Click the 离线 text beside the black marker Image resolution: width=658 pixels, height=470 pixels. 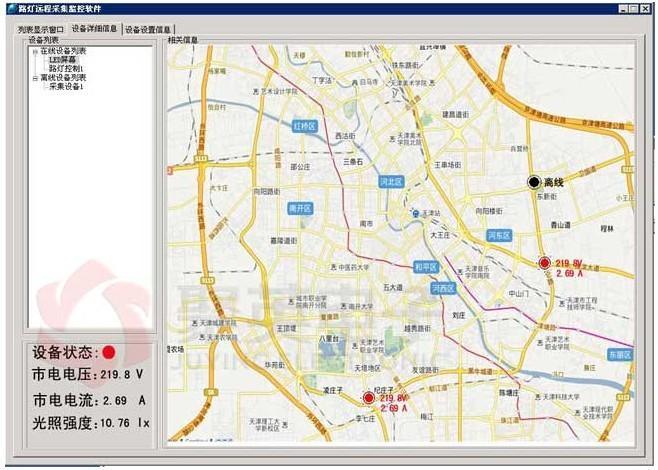coord(554,183)
